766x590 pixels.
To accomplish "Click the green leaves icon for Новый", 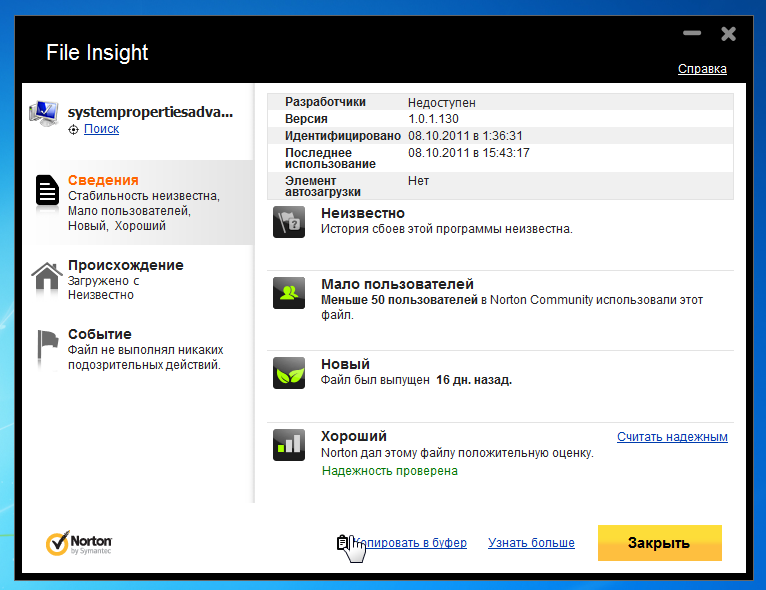I will [289, 373].
